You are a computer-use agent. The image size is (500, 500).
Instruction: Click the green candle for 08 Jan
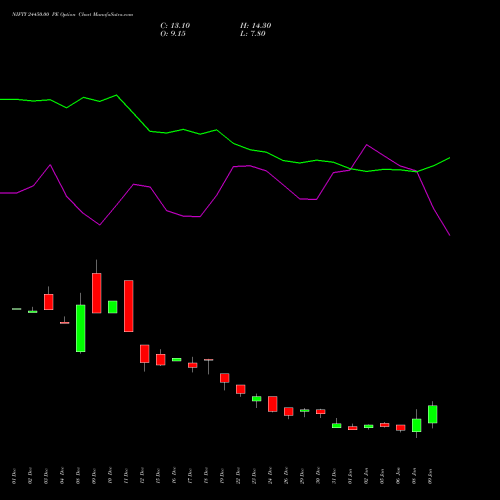(417, 425)
